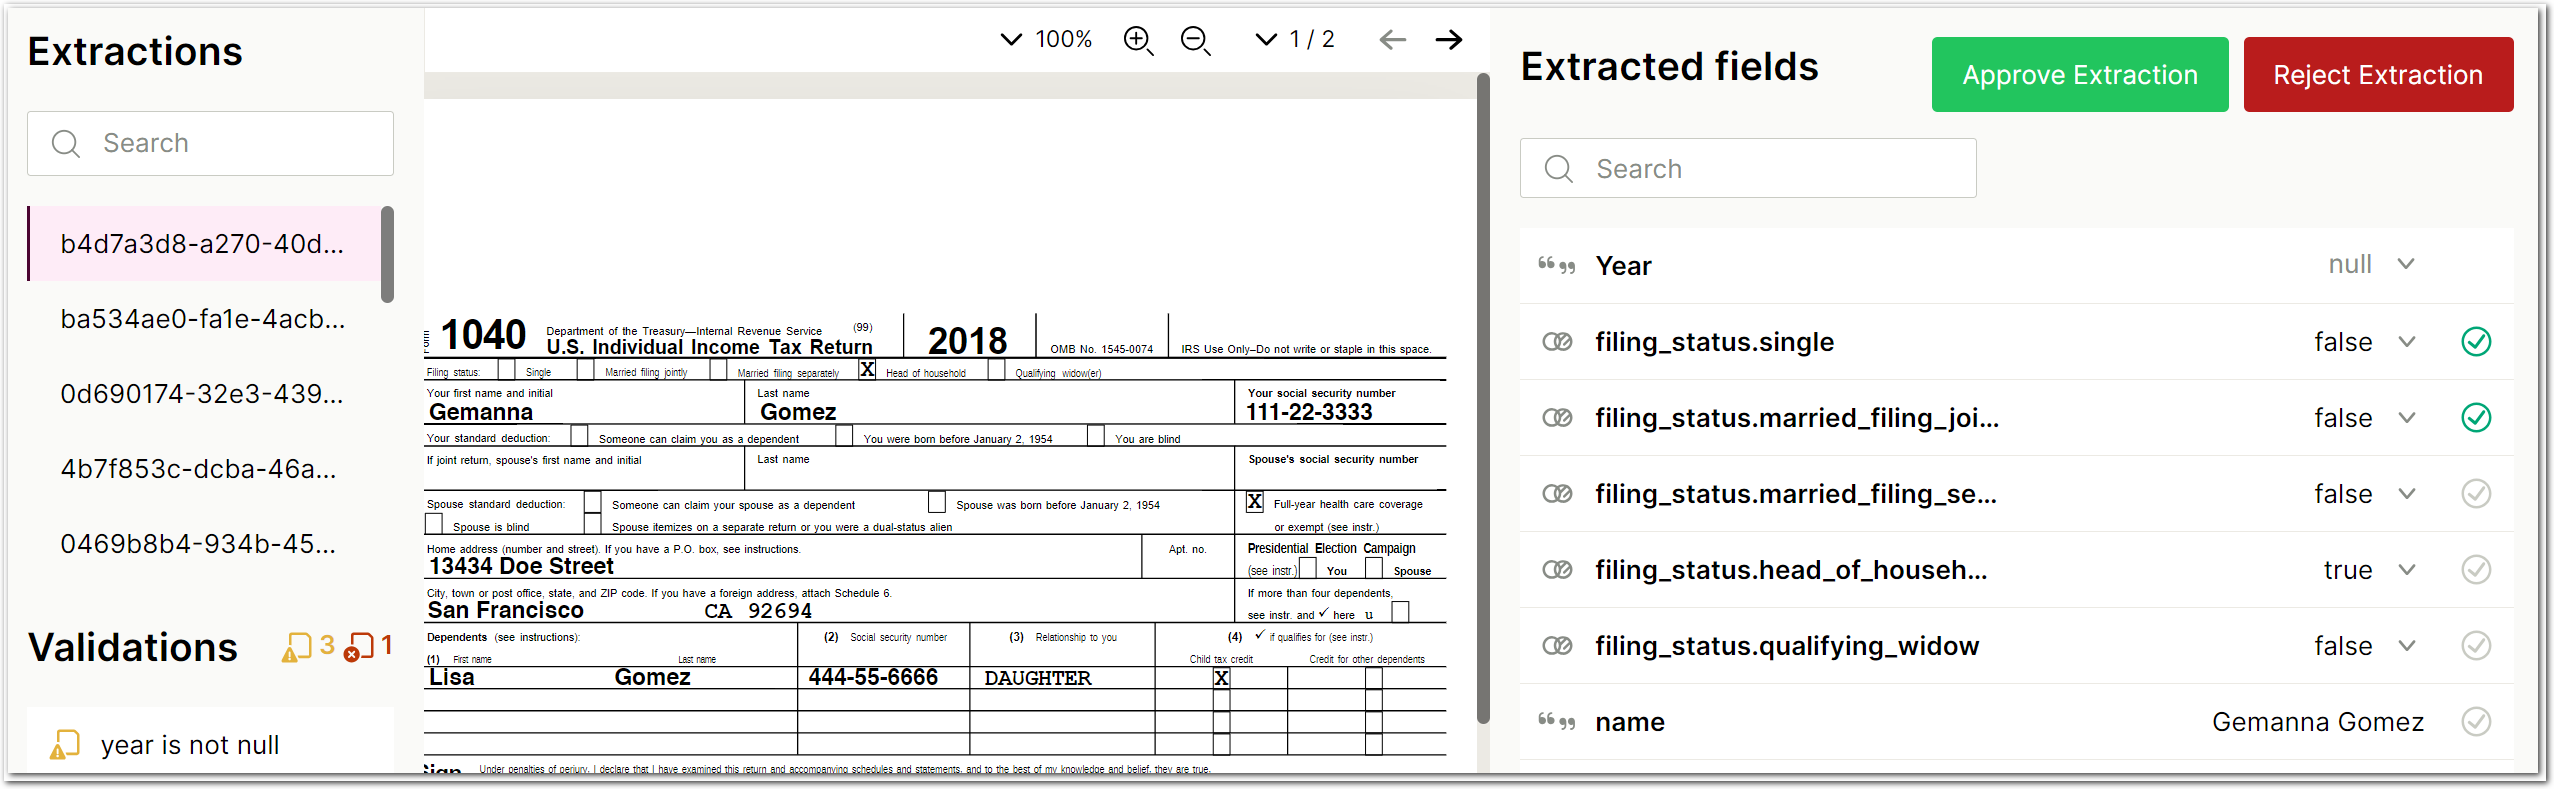Click the 'Gemanna Gomez' name value
This screenshot has width=2554, height=789.
(2317, 722)
